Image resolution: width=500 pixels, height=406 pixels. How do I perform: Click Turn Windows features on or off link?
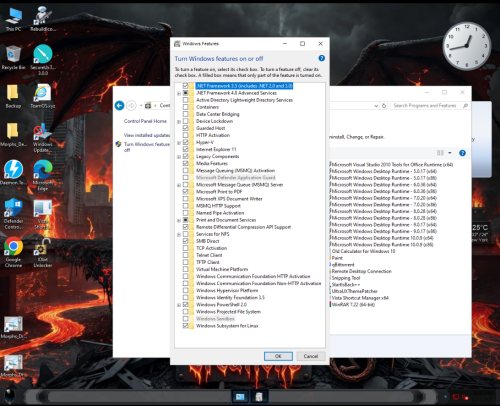[147, 147]
